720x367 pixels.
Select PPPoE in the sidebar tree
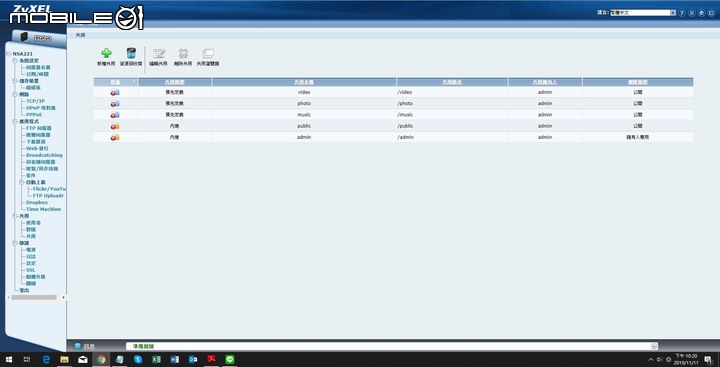tap(34, 114)
